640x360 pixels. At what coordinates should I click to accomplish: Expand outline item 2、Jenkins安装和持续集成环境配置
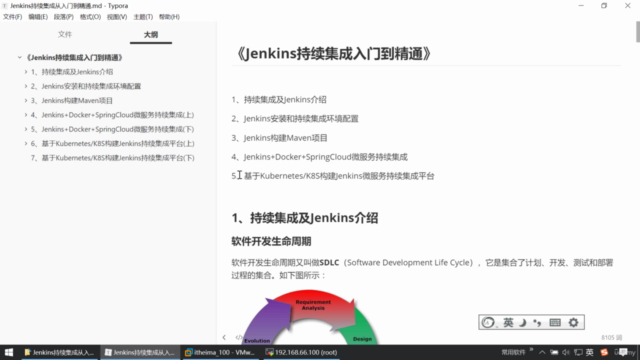(26, 86)
